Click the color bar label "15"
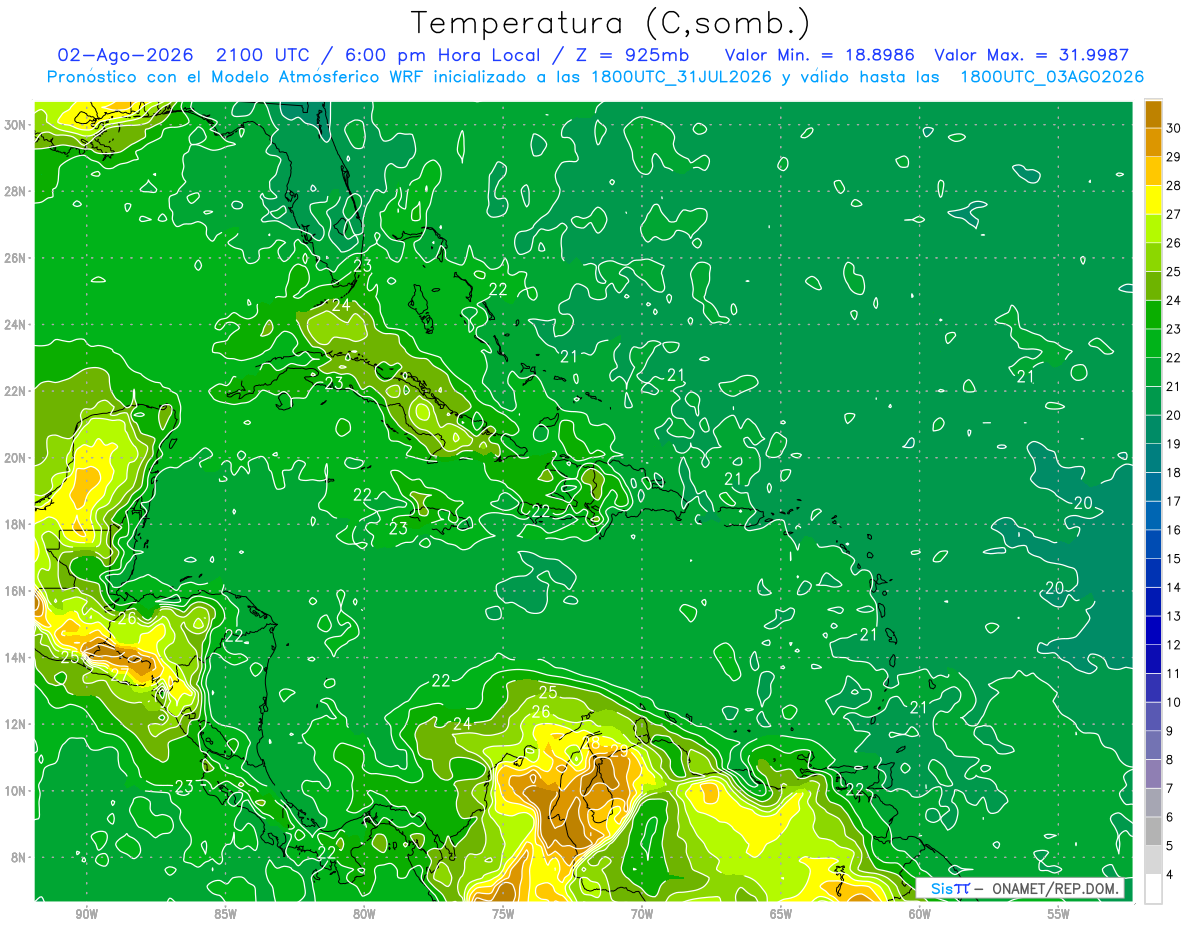 pyautogui.click(x=1174, y=559)
